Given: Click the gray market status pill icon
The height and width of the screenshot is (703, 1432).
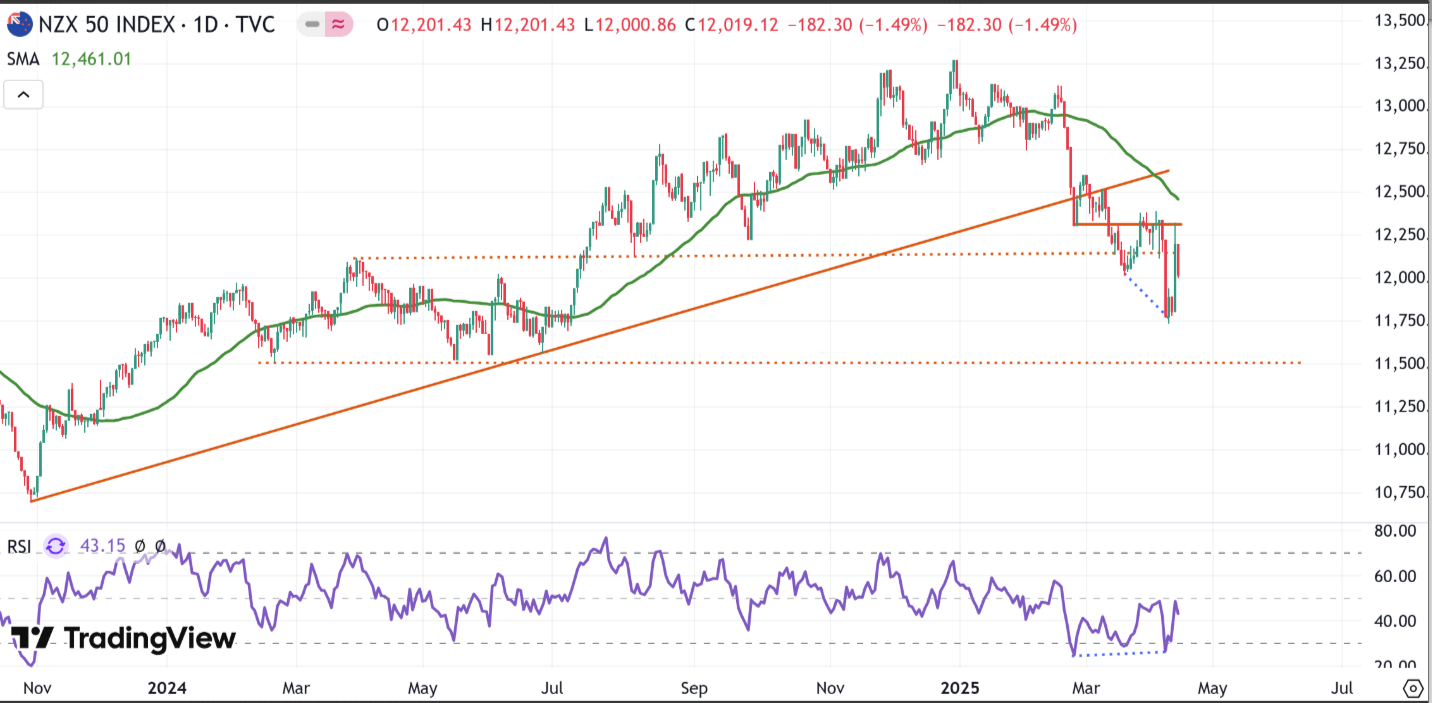Looking at the screenshot, I should (x=313, y=25).
